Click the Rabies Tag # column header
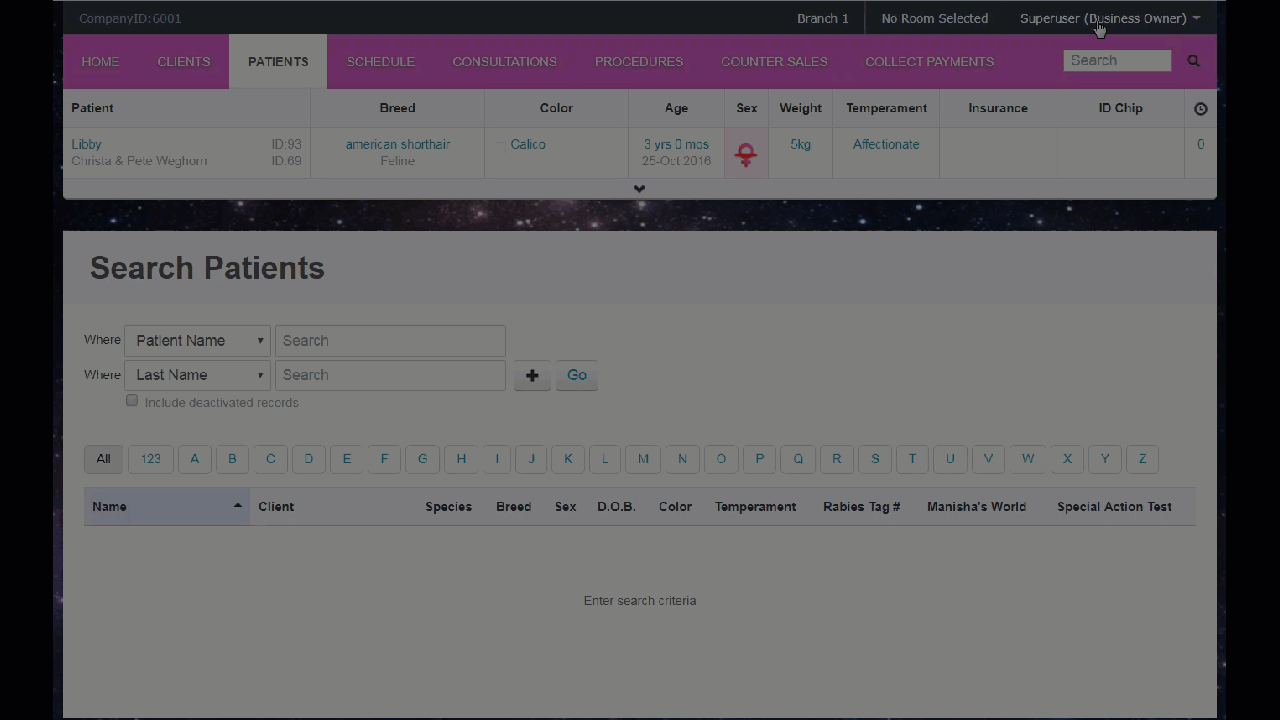Screen dimensions: 1280x720 [862, 507]
